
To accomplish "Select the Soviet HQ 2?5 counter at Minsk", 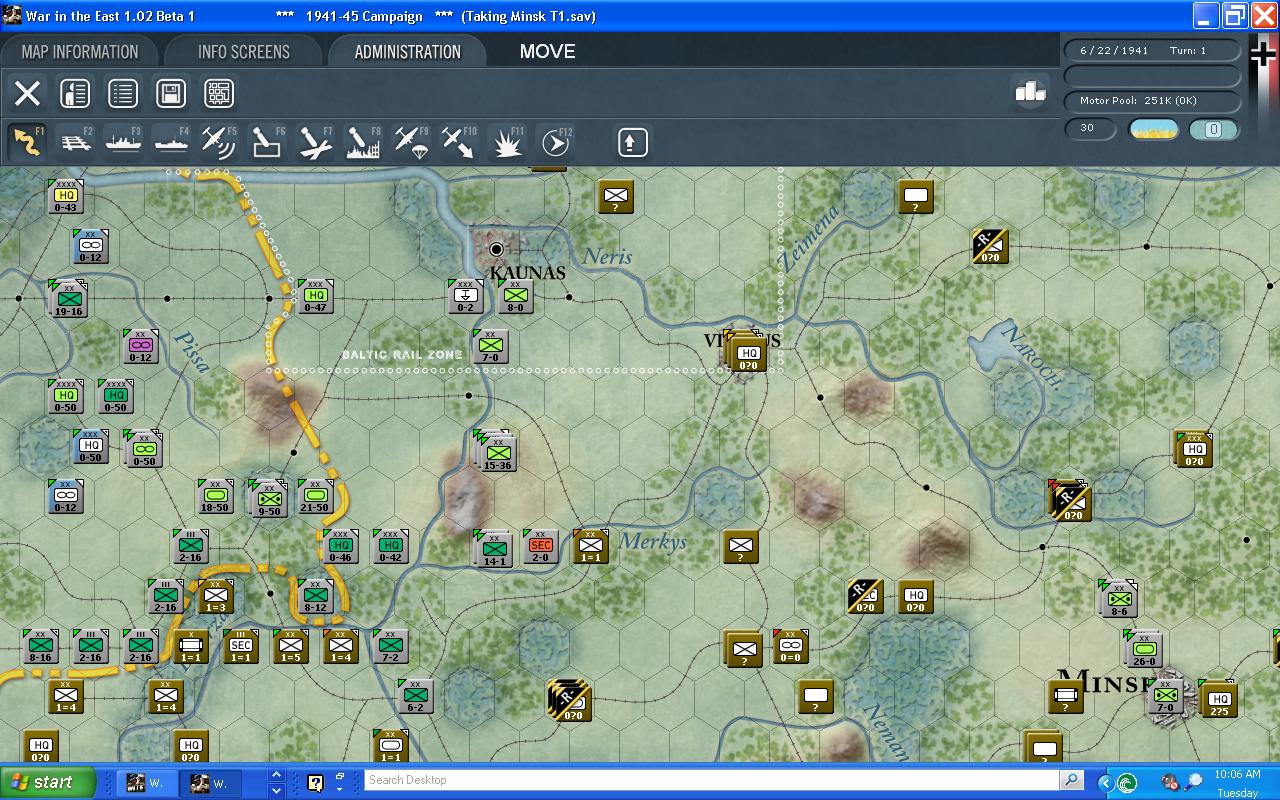I will [1218, 698].
